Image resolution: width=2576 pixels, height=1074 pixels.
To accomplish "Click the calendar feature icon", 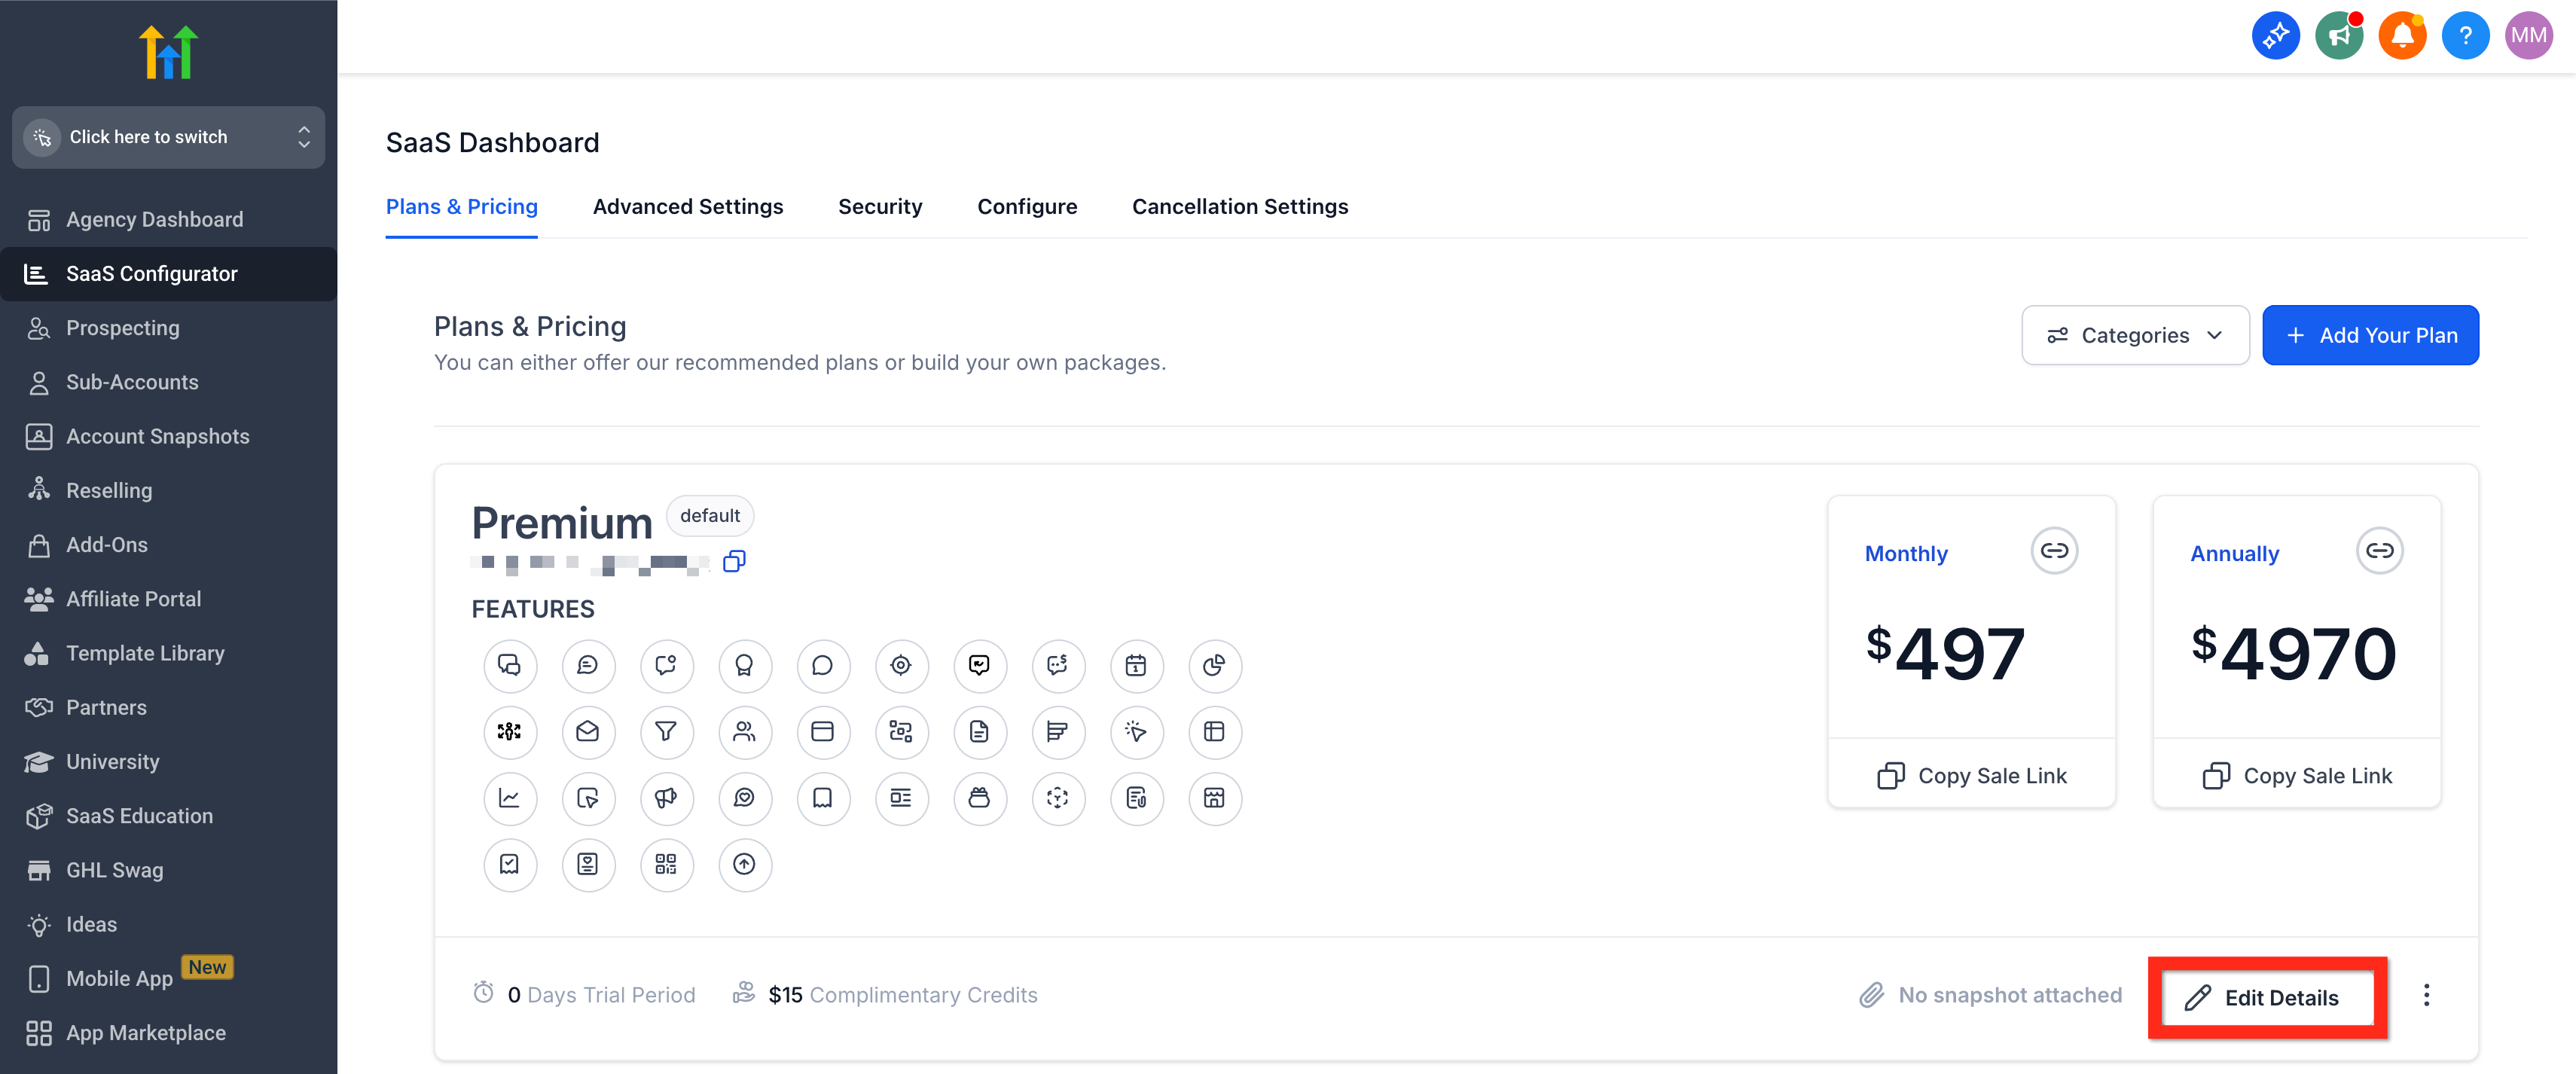I will tap(1136, 666).
